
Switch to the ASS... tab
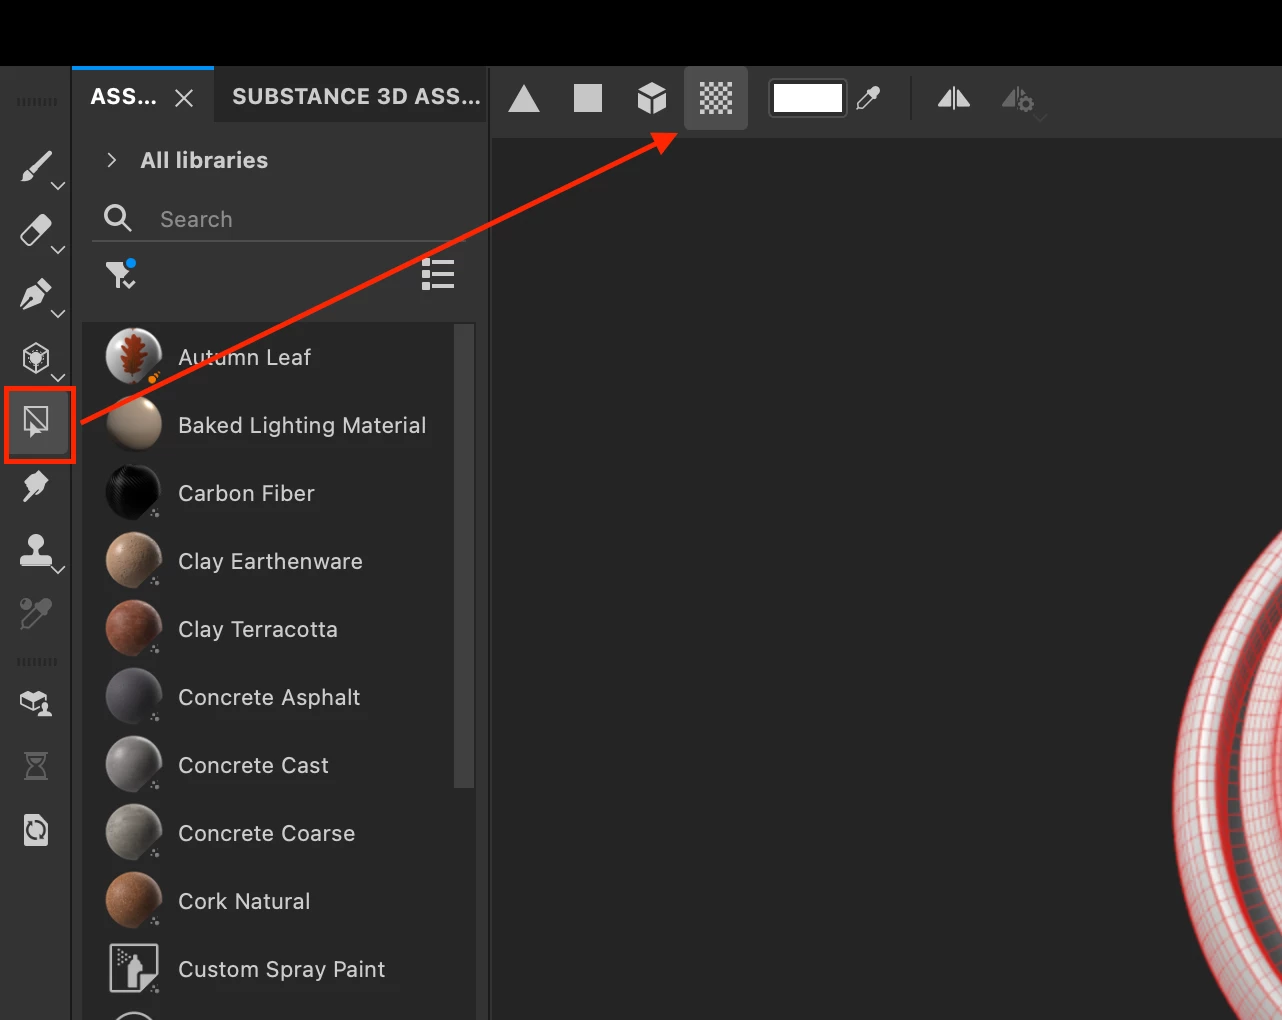(x=123, y=97)
